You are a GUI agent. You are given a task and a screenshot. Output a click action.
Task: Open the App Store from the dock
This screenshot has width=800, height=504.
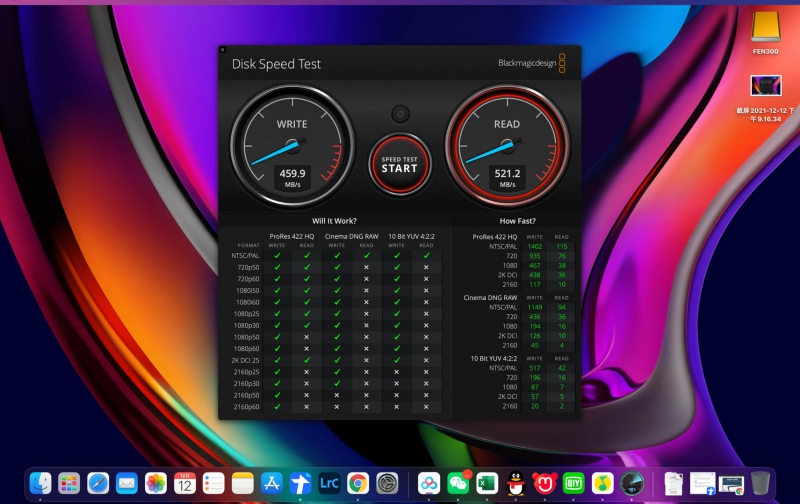271,483
